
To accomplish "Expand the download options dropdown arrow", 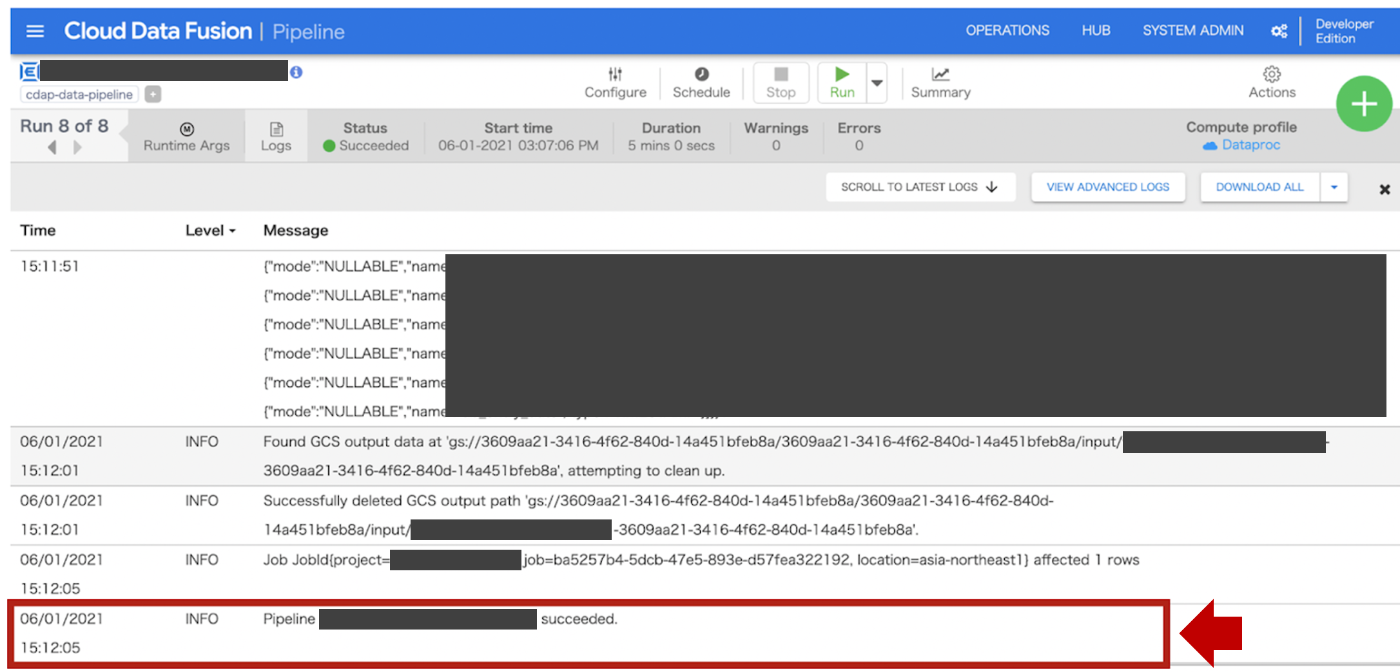I will coord(1334,187).
